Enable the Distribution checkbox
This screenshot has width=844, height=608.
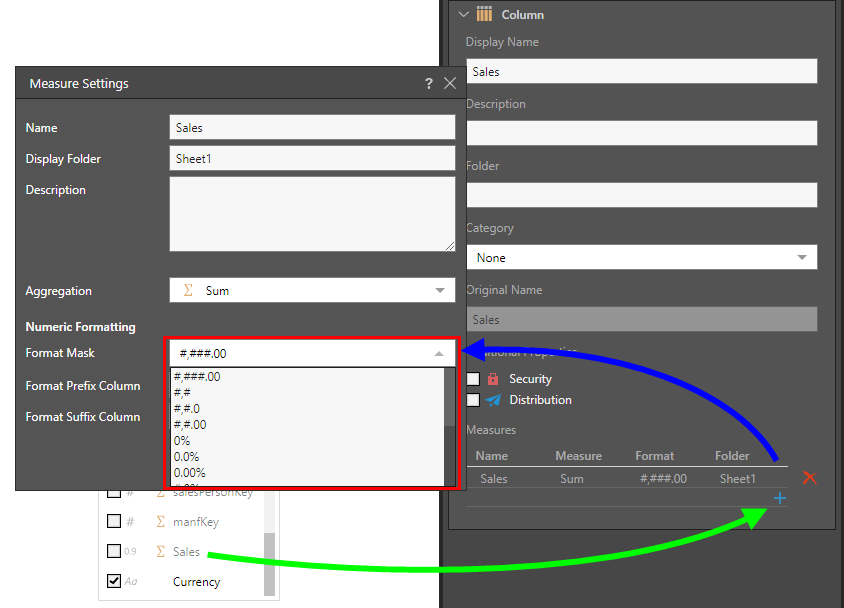(x=473, y=400)
